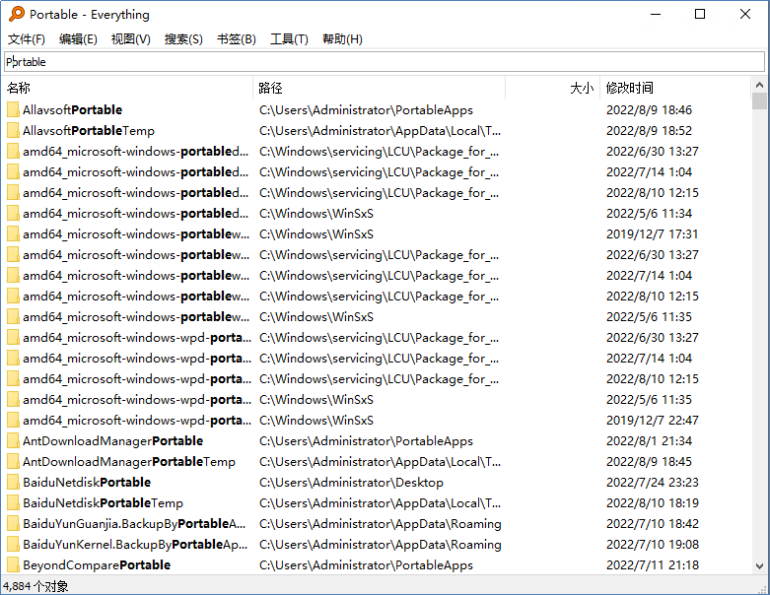Click folder icon of row dated 2019/12/7 22:47
The height and width of the screenshot is (595, 770).
tap(13, 420)
